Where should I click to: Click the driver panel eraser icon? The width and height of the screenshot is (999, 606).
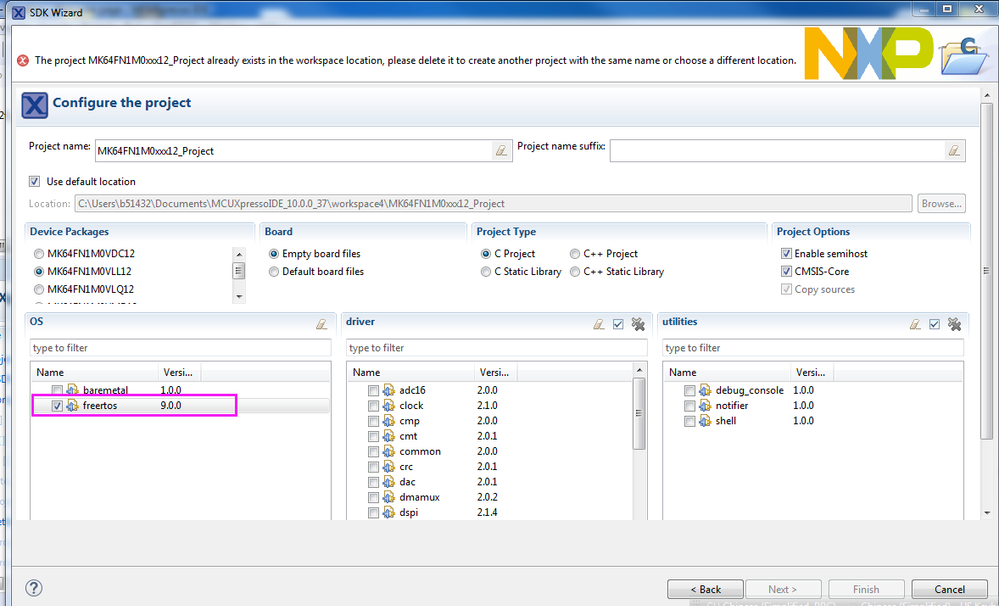598,324
